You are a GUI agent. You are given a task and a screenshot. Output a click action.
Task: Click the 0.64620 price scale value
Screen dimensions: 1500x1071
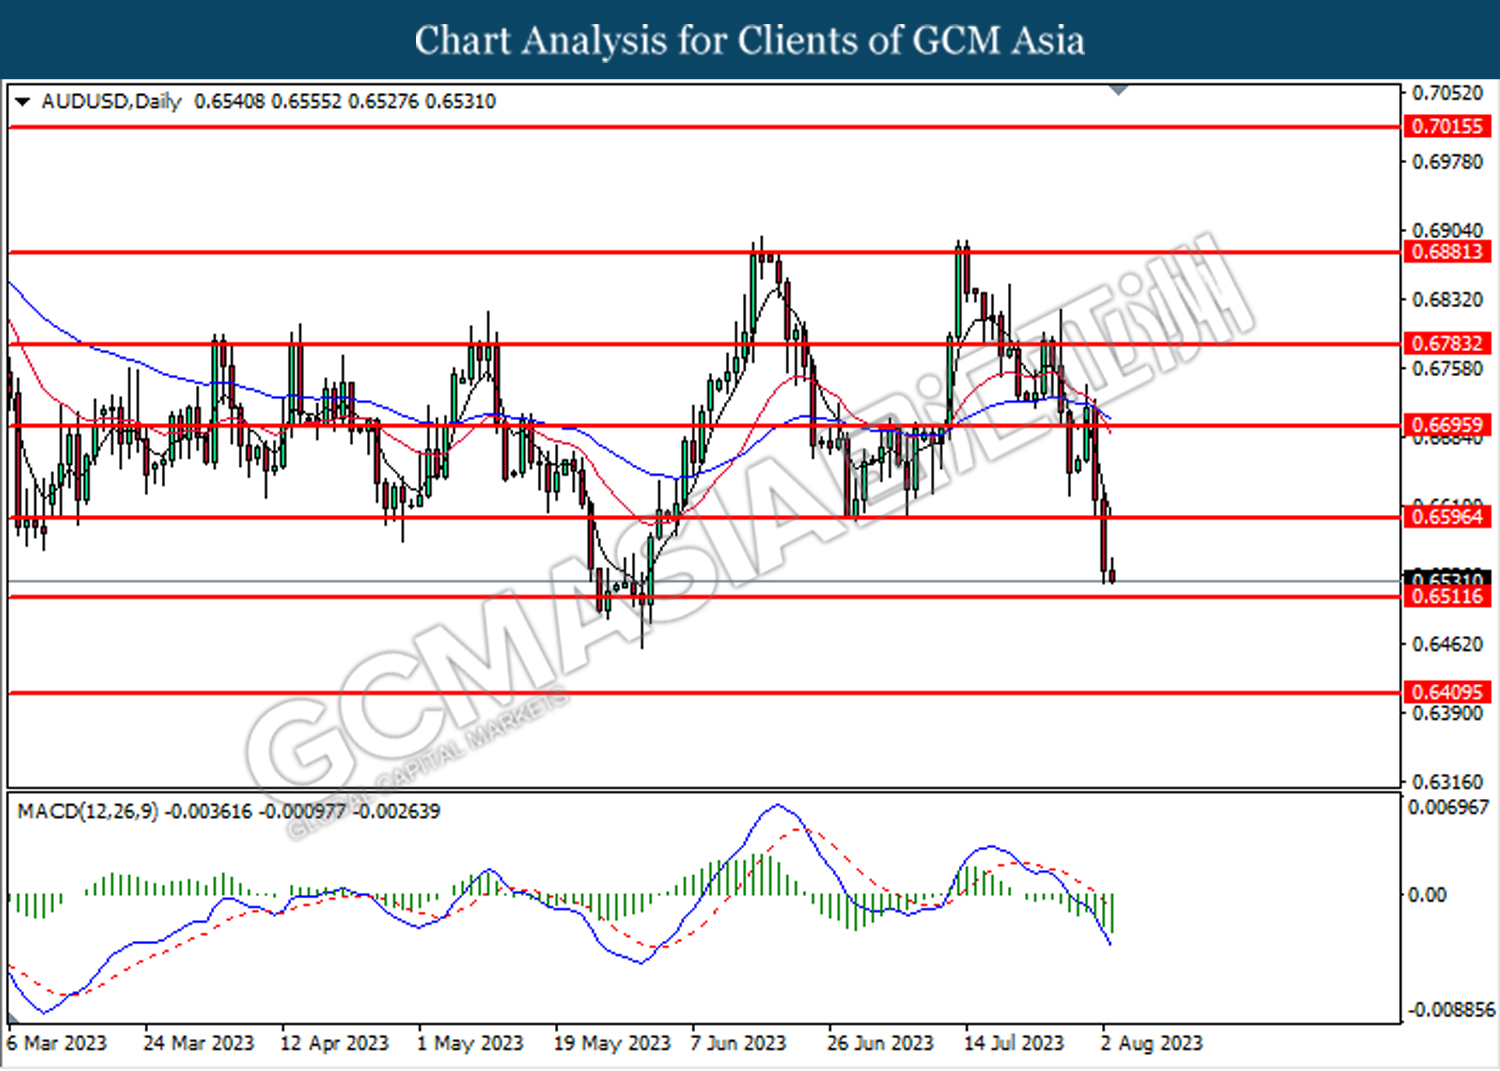1447,644
